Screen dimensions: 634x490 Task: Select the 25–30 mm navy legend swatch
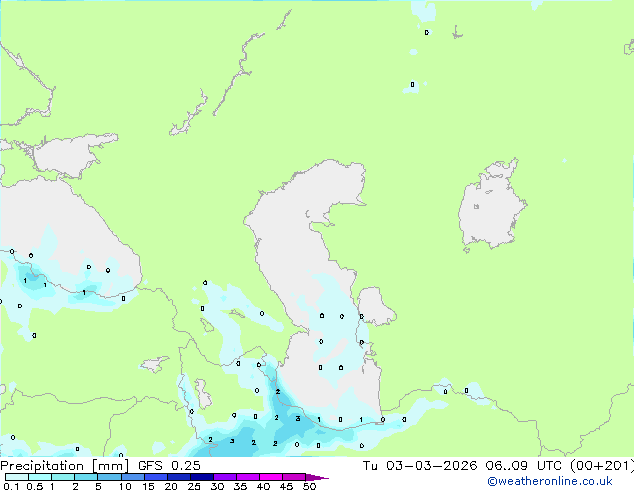pyautogui.click(x=202, y=477)
